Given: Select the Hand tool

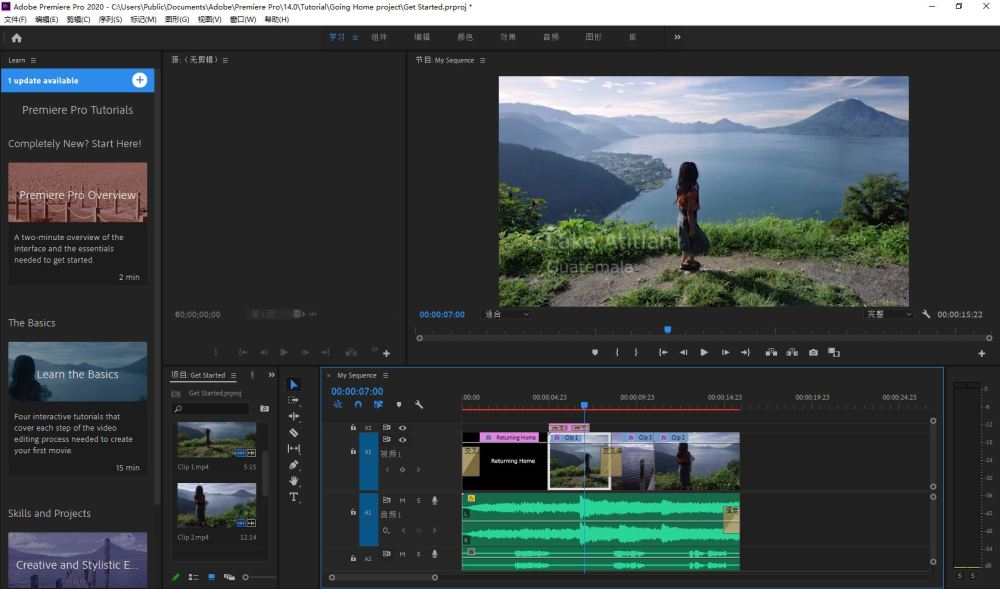Looking at the screenshot, I should [293, 481].
